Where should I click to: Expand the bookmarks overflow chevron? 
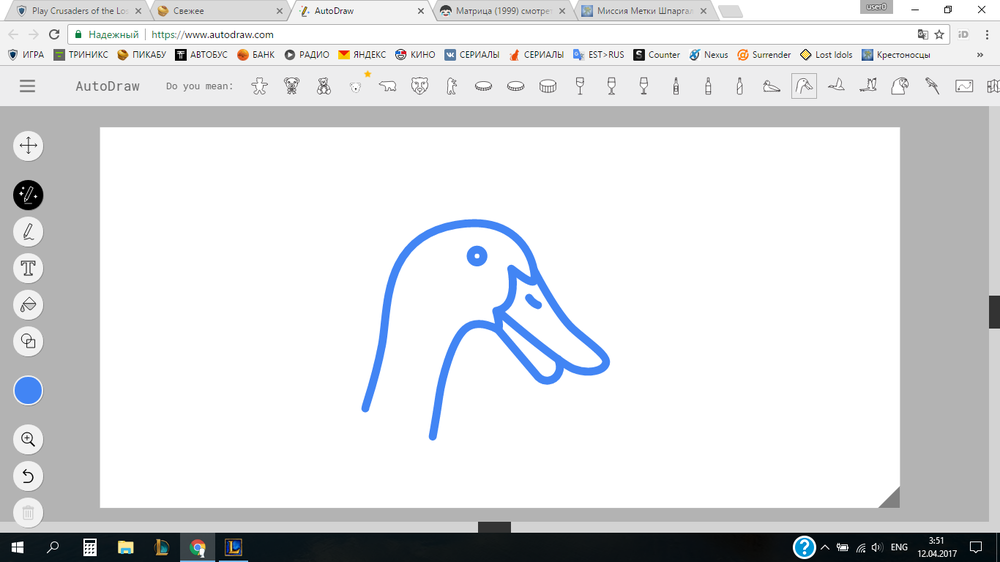coord(980,55)
